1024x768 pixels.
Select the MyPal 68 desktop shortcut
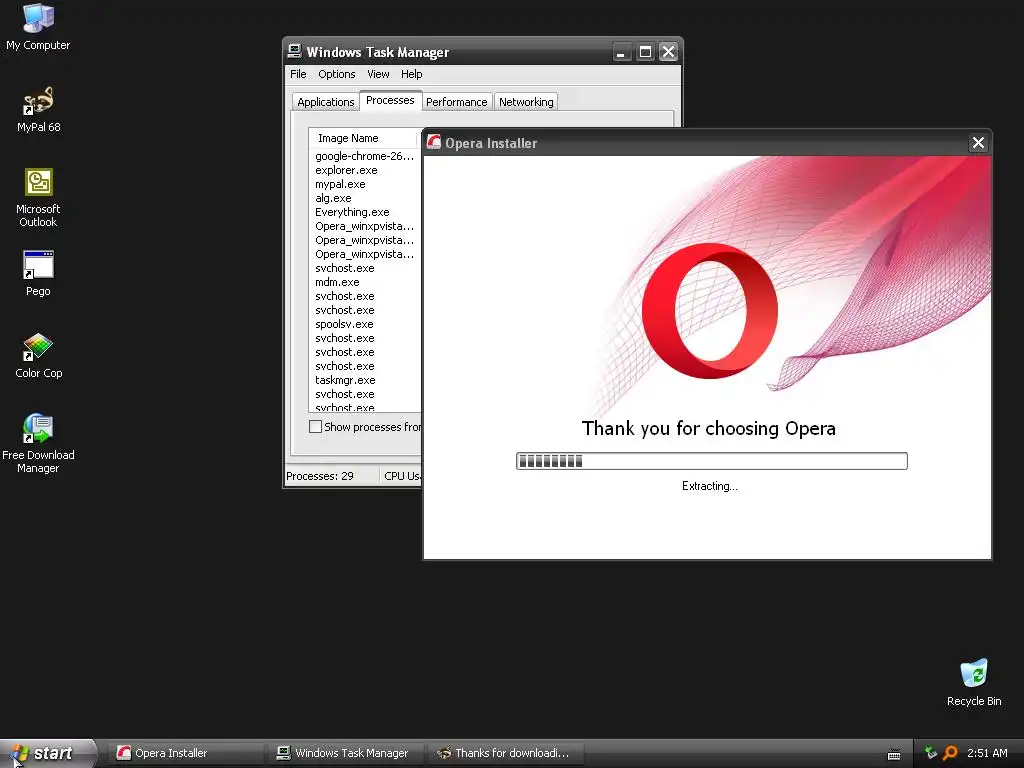38,110
